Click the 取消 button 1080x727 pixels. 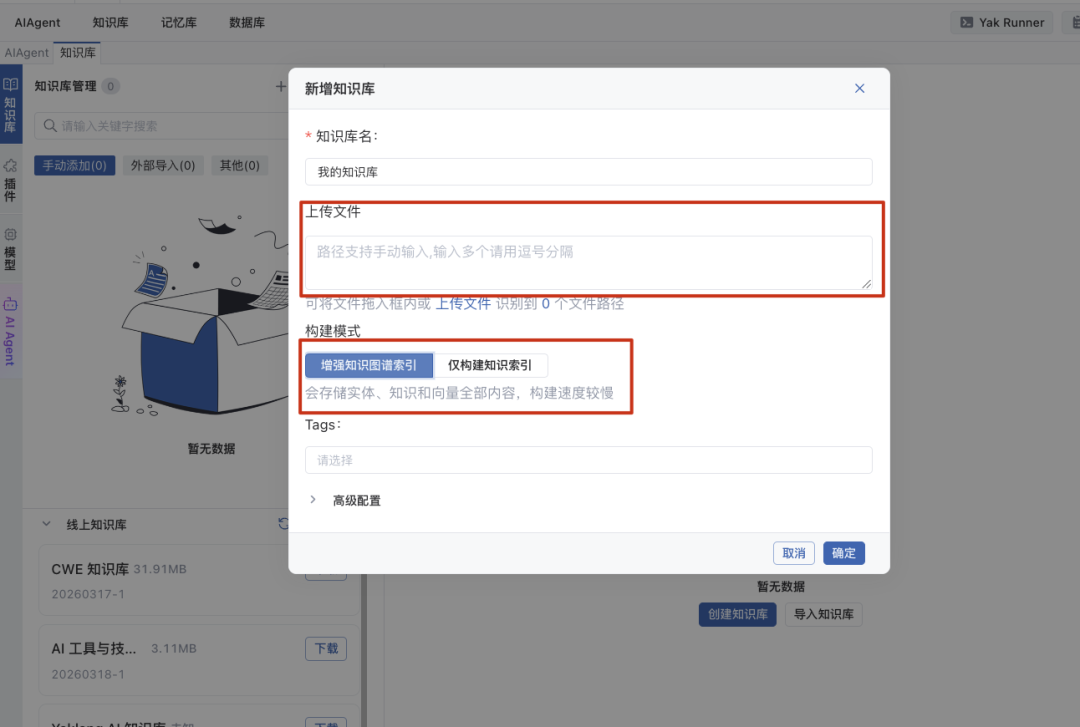[x=793, y=553]
